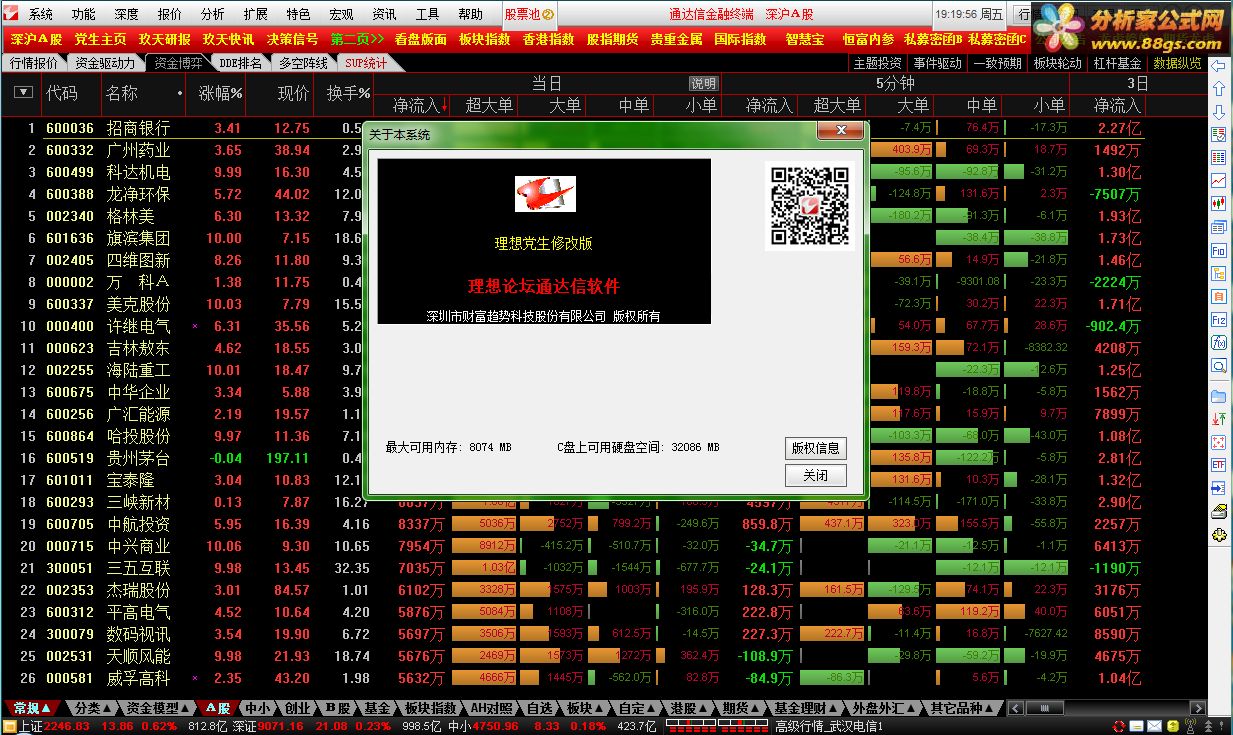The width and height of the screenshot is (1233, 735).
Task: Open the 帮助 menu
Action: [470, 15]
